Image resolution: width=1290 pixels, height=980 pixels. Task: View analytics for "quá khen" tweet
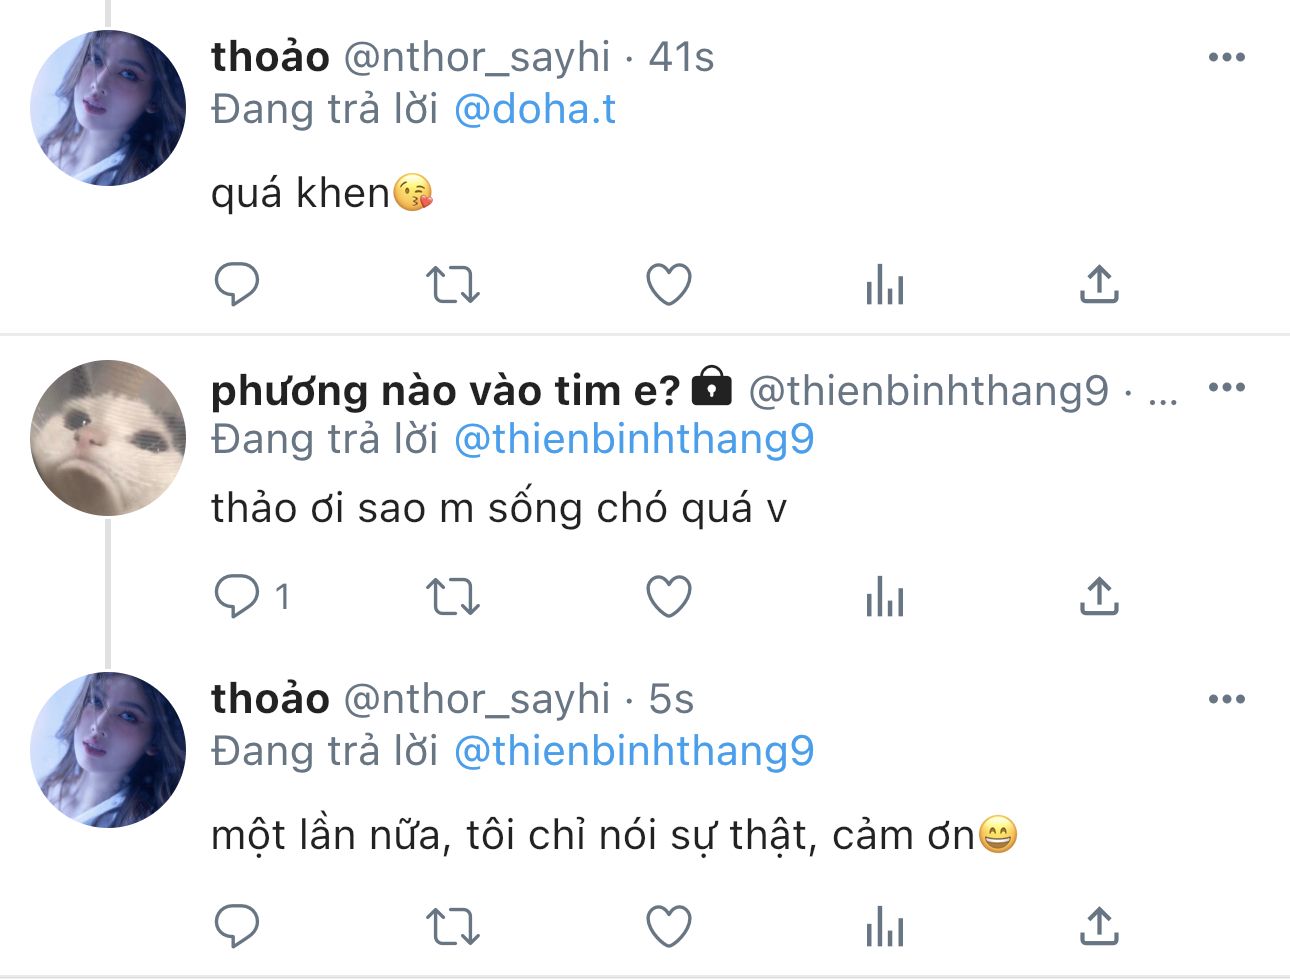click(x=885, y=285)
